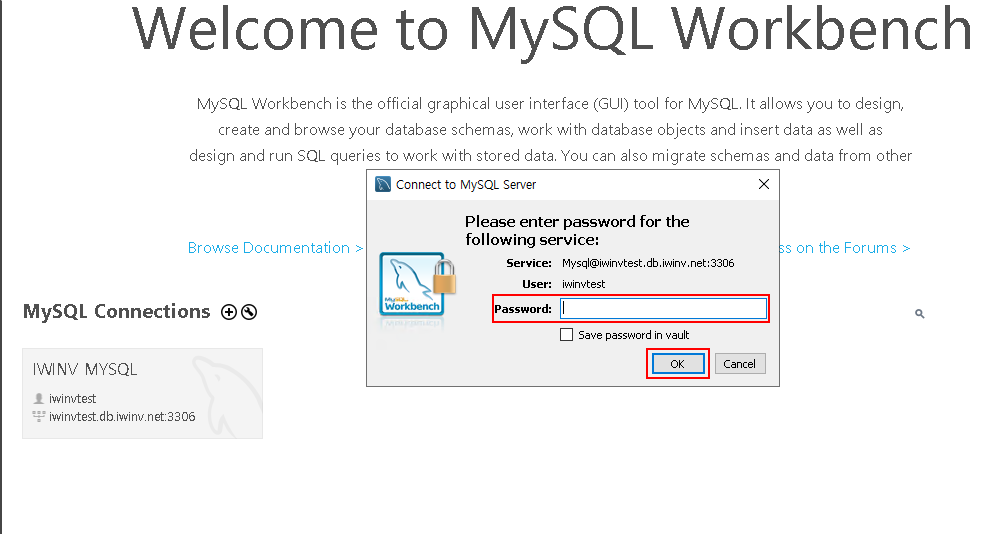Click the MySQL Workbench padlock logo in dialog
This screenshot has height=534, width=991.
[417, 284]
